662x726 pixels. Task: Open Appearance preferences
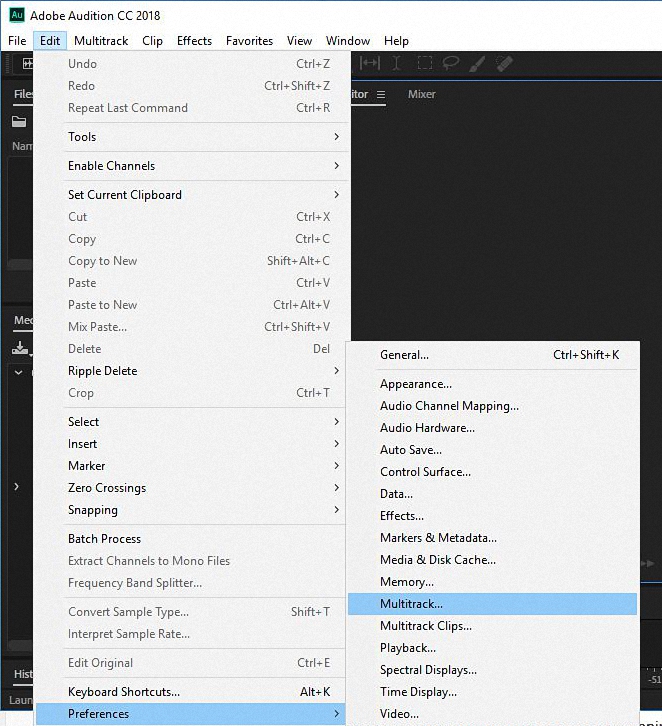click(x=493, y=384)
